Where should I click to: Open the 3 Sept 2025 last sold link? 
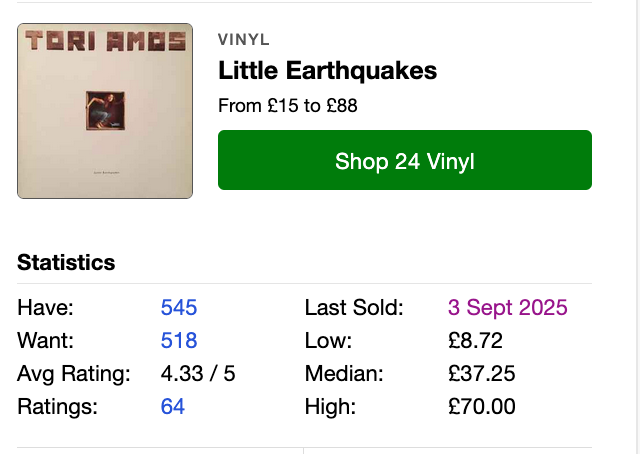click(507, 307)
